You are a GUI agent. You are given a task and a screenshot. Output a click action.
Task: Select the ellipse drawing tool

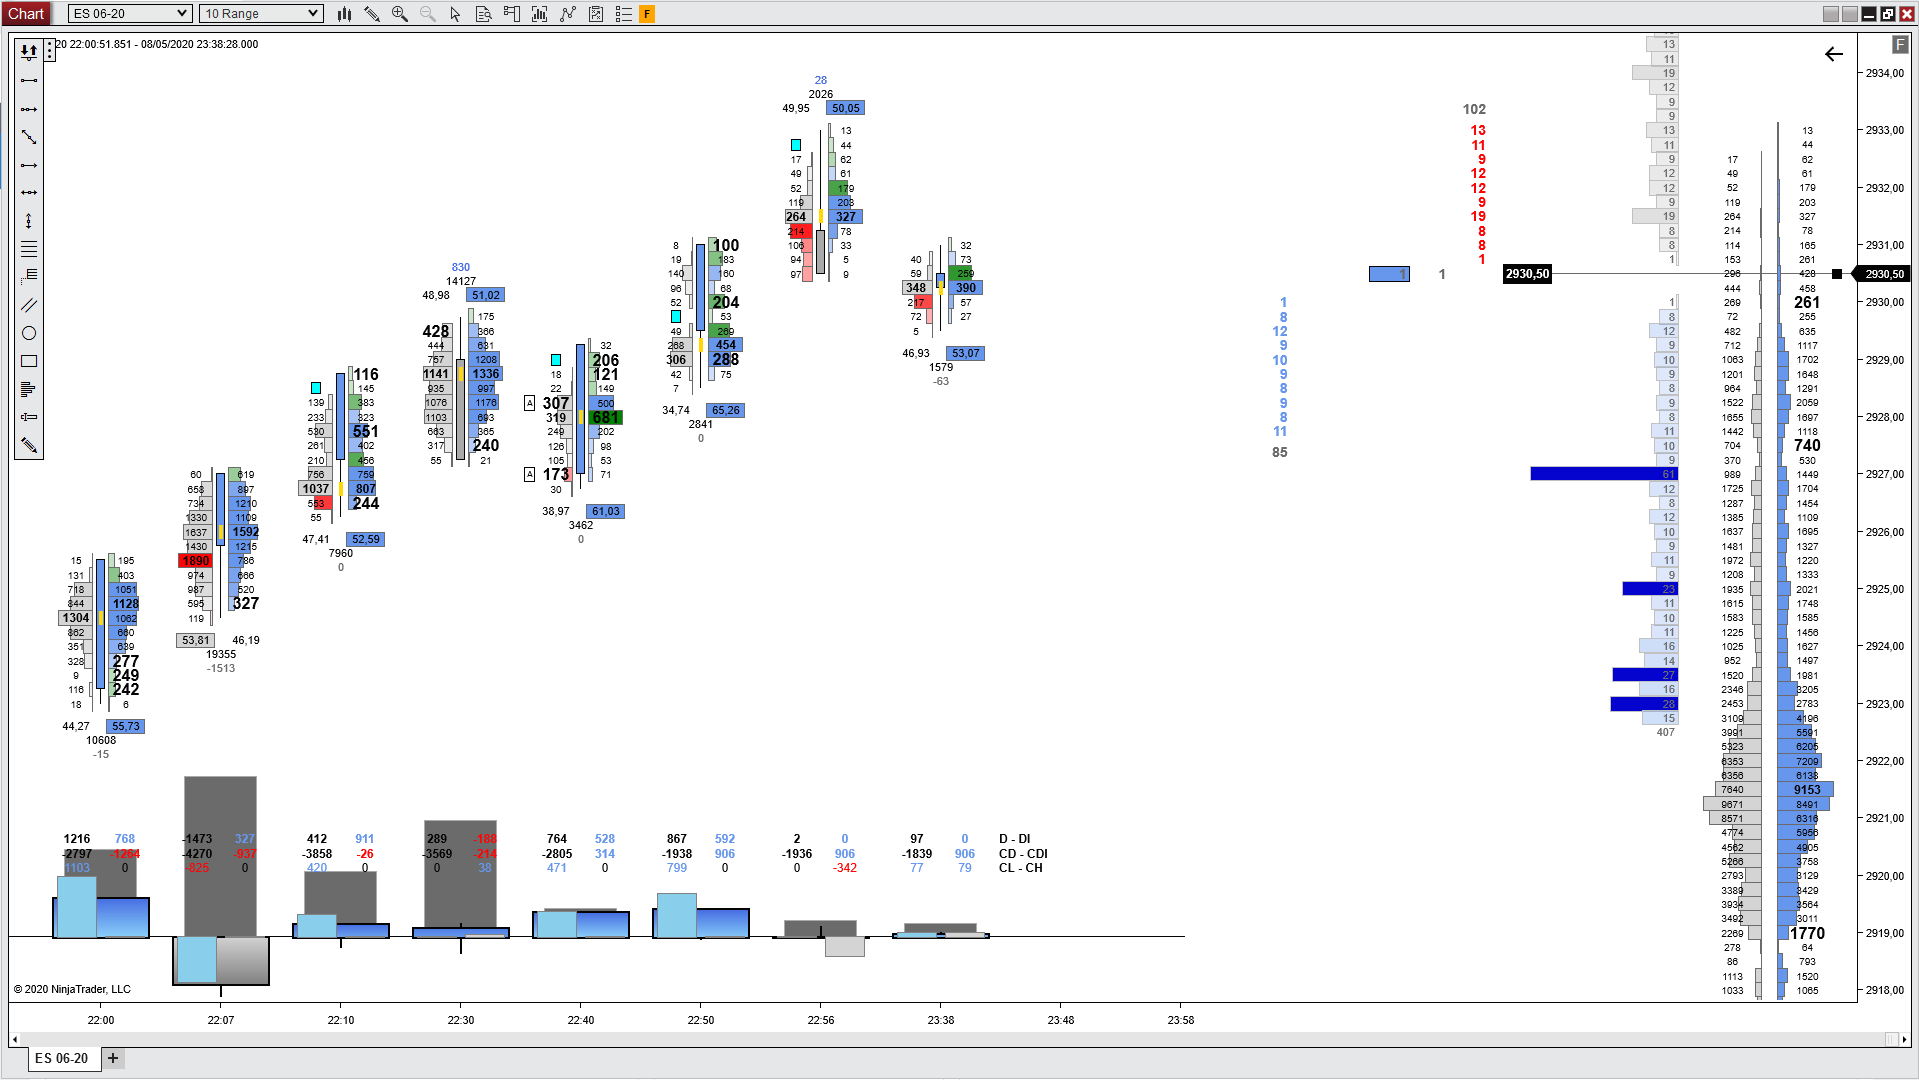click(x=29, y=333)
